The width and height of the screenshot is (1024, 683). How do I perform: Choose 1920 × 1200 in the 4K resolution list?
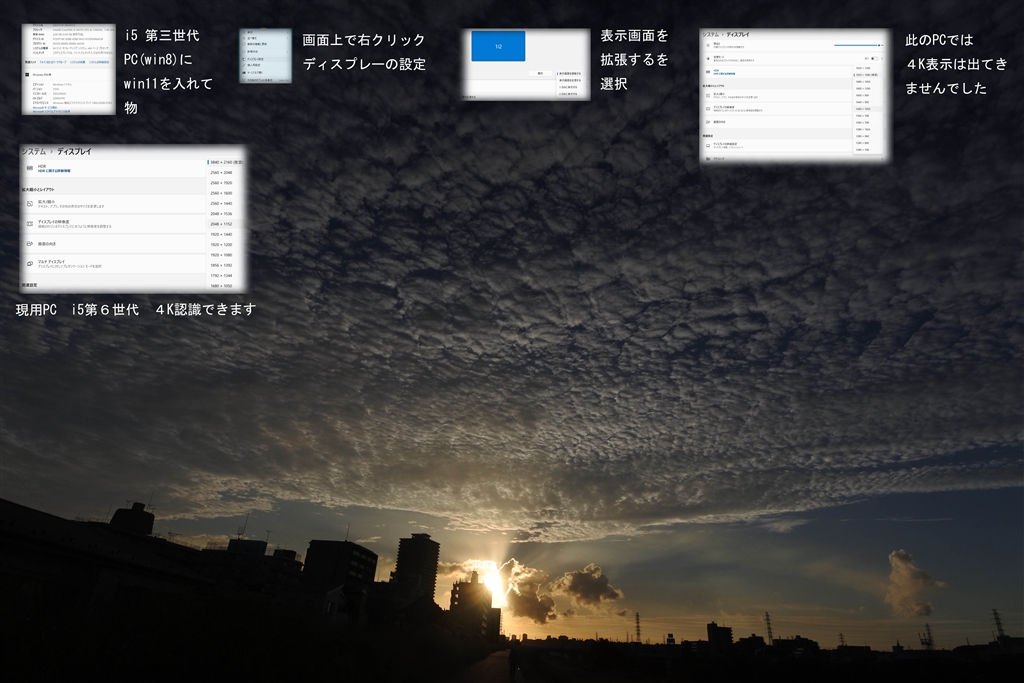tap(221, 245)
